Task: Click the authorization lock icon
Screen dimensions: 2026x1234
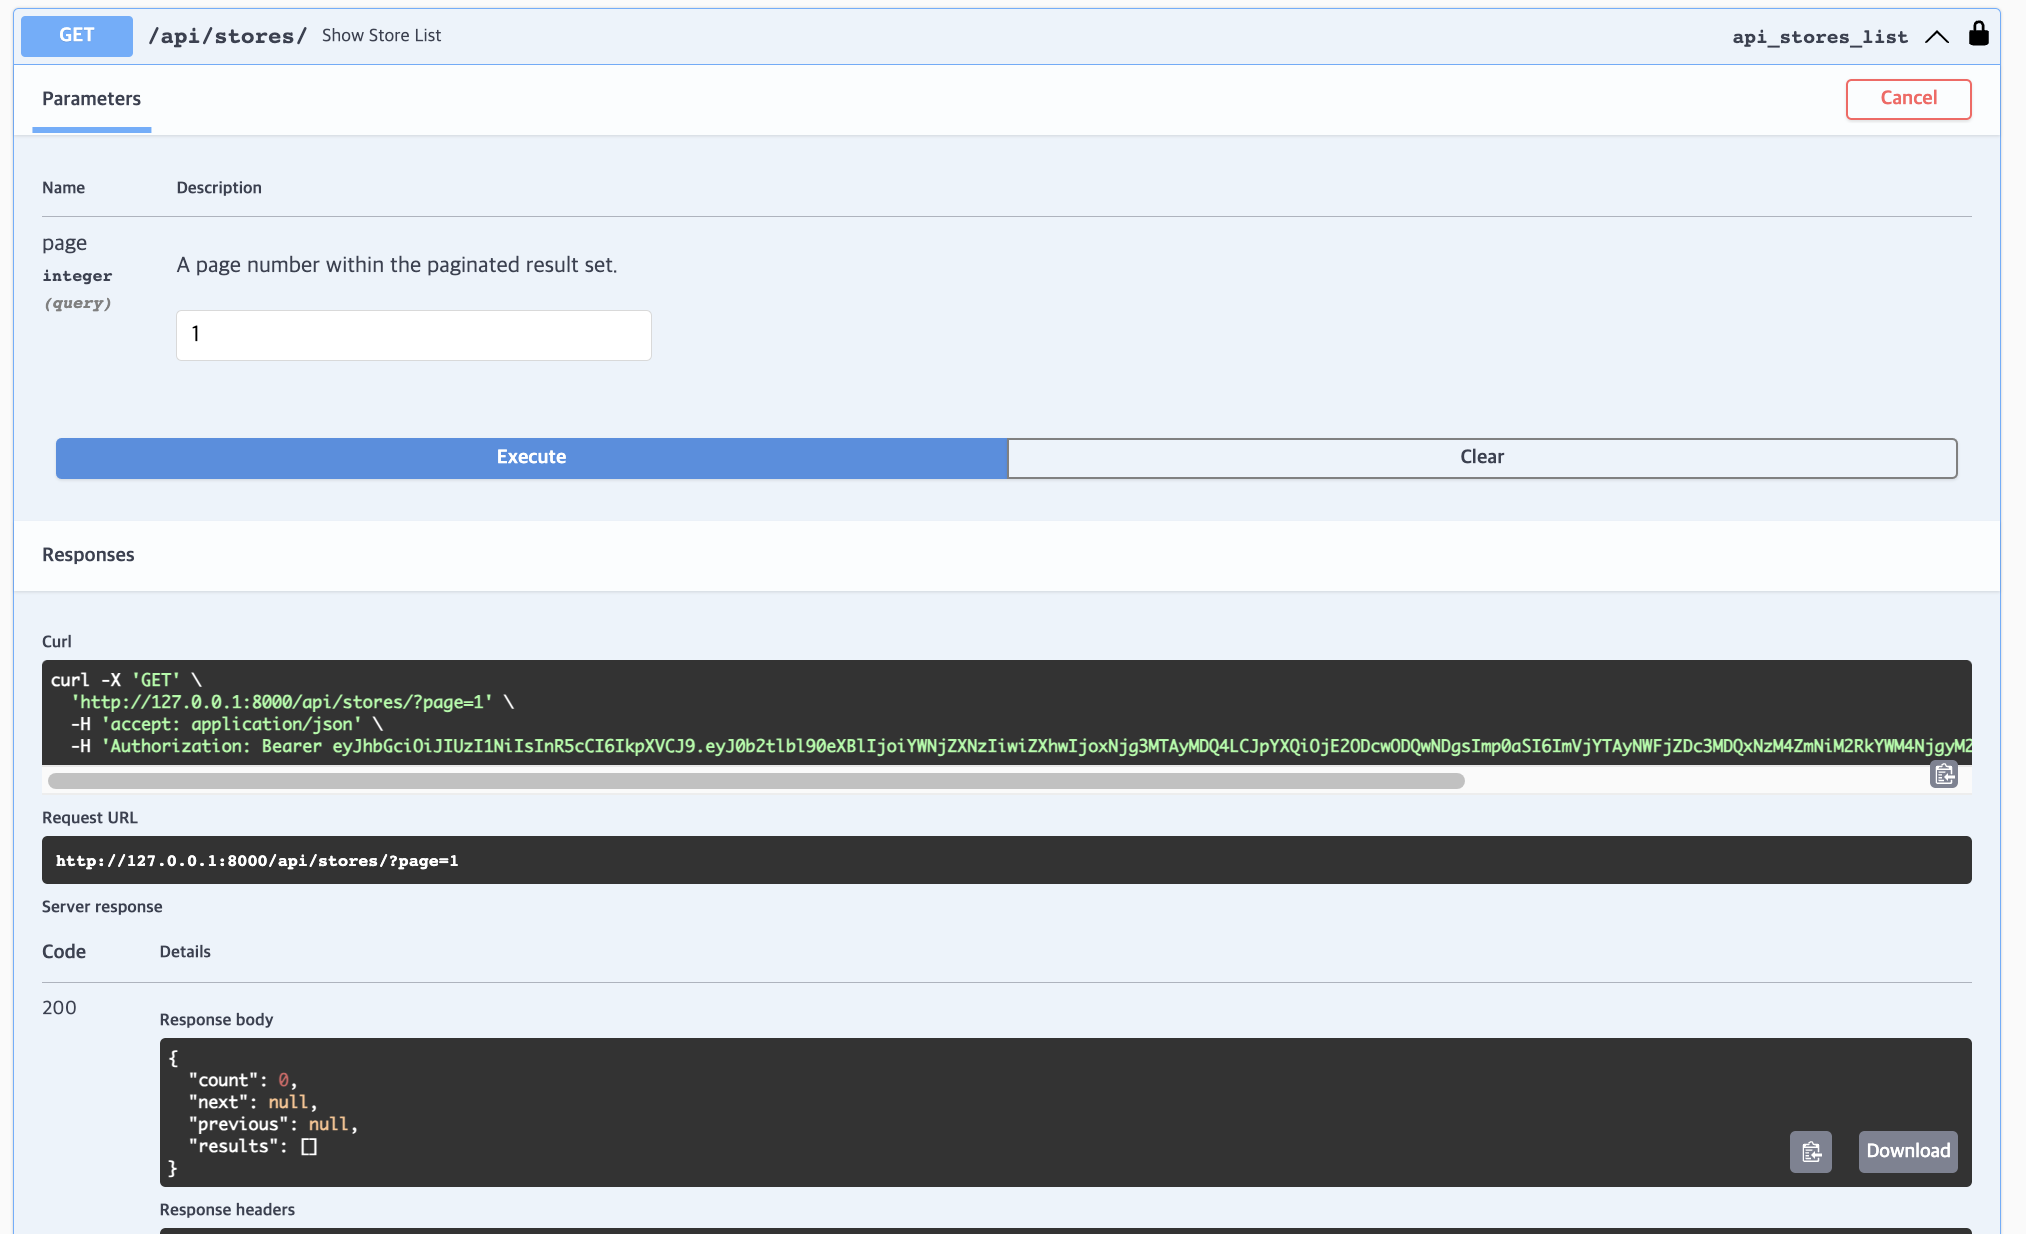Action: point(1978,34)
